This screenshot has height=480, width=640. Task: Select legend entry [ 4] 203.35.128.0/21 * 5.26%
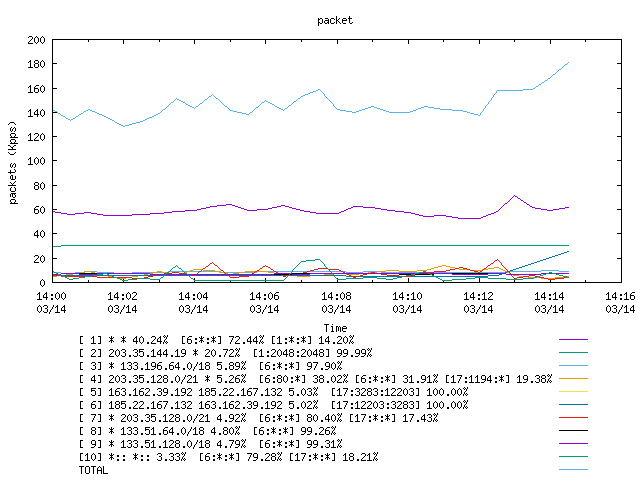click(x=315, y=379)
